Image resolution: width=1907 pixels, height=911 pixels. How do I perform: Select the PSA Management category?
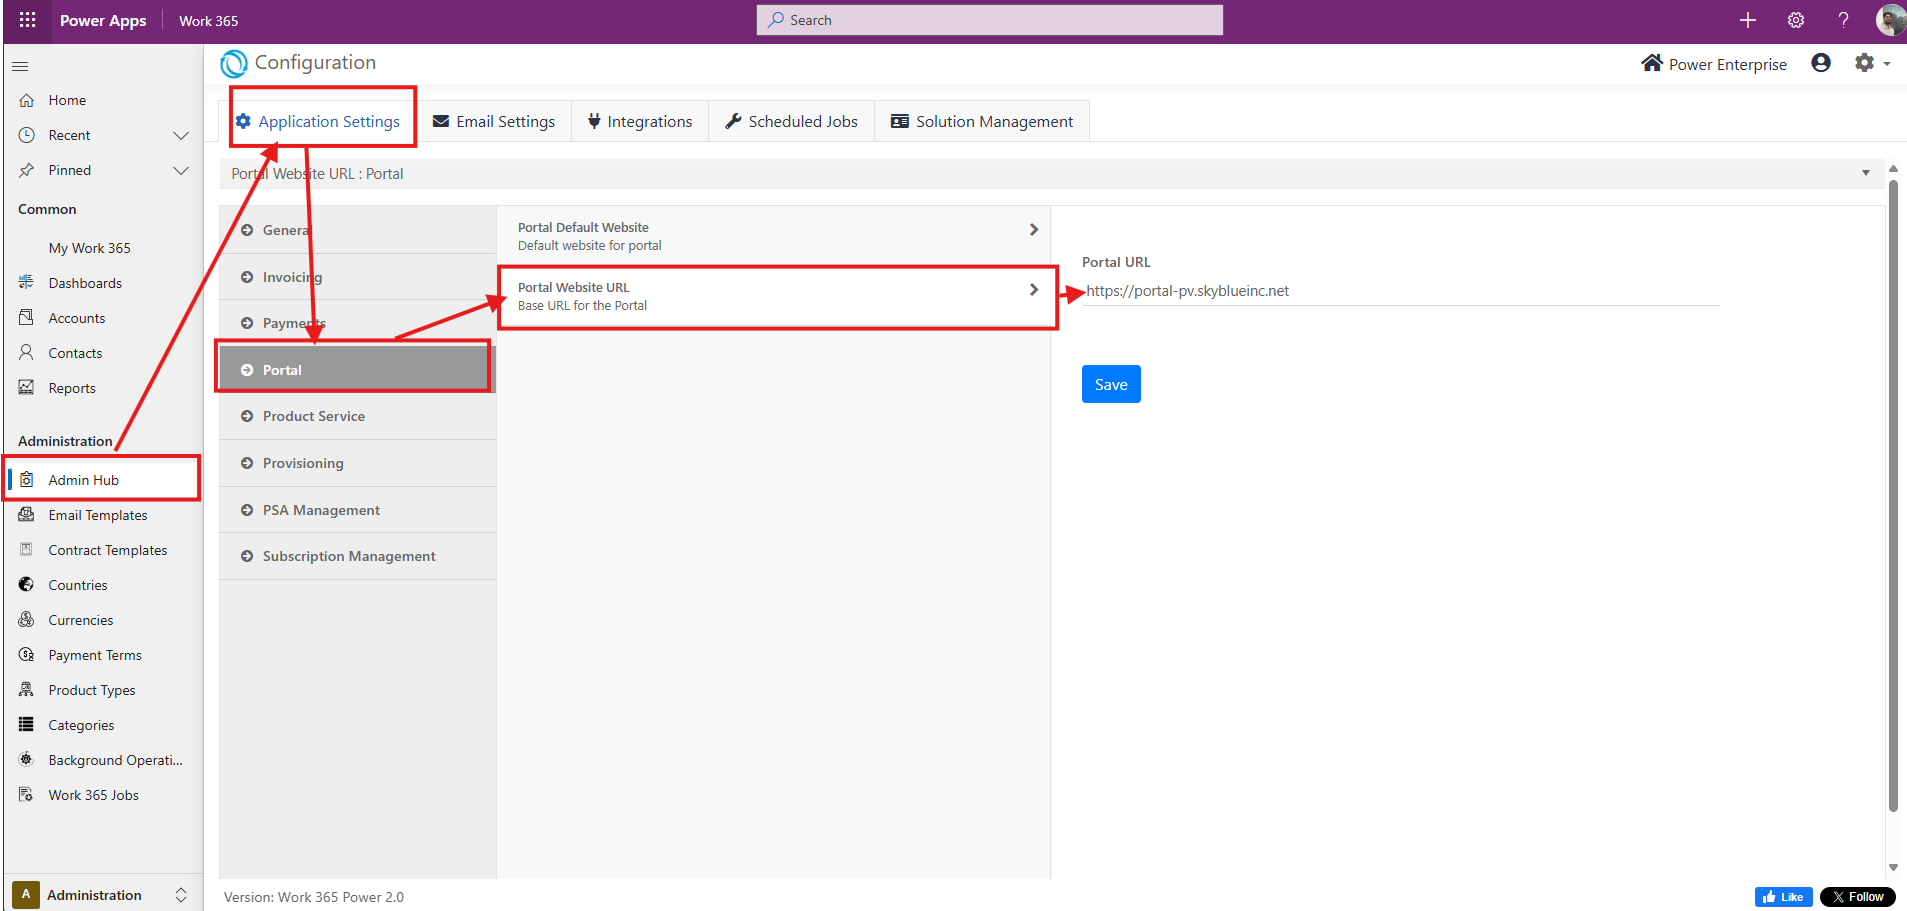358,510
